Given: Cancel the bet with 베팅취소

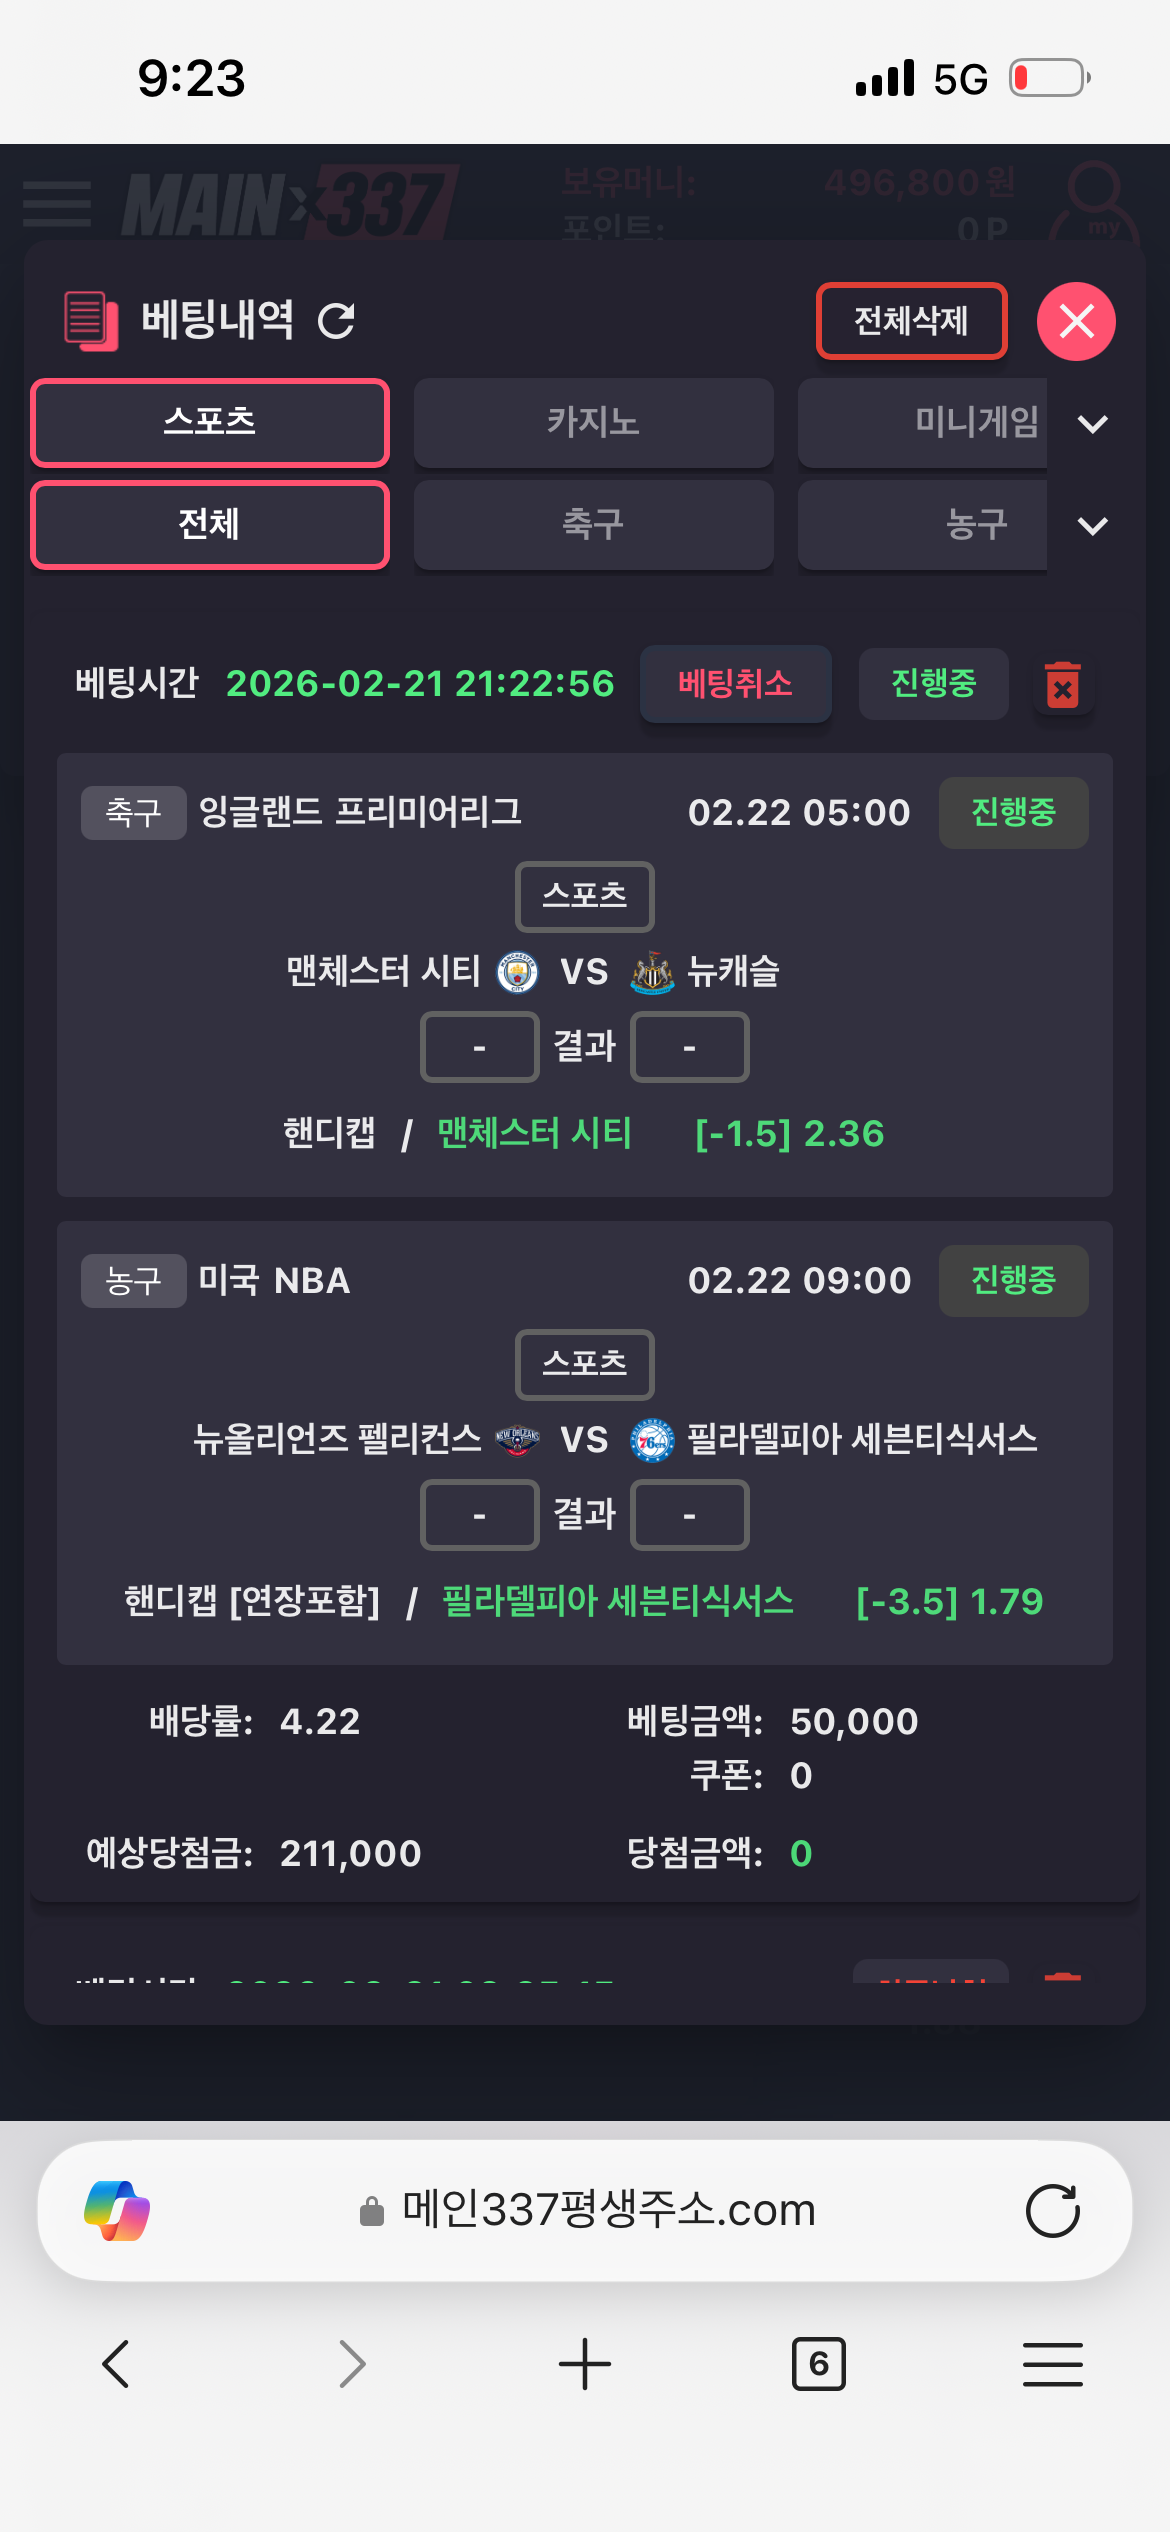Looking at the screenshot, I should (x=735, y=684).
